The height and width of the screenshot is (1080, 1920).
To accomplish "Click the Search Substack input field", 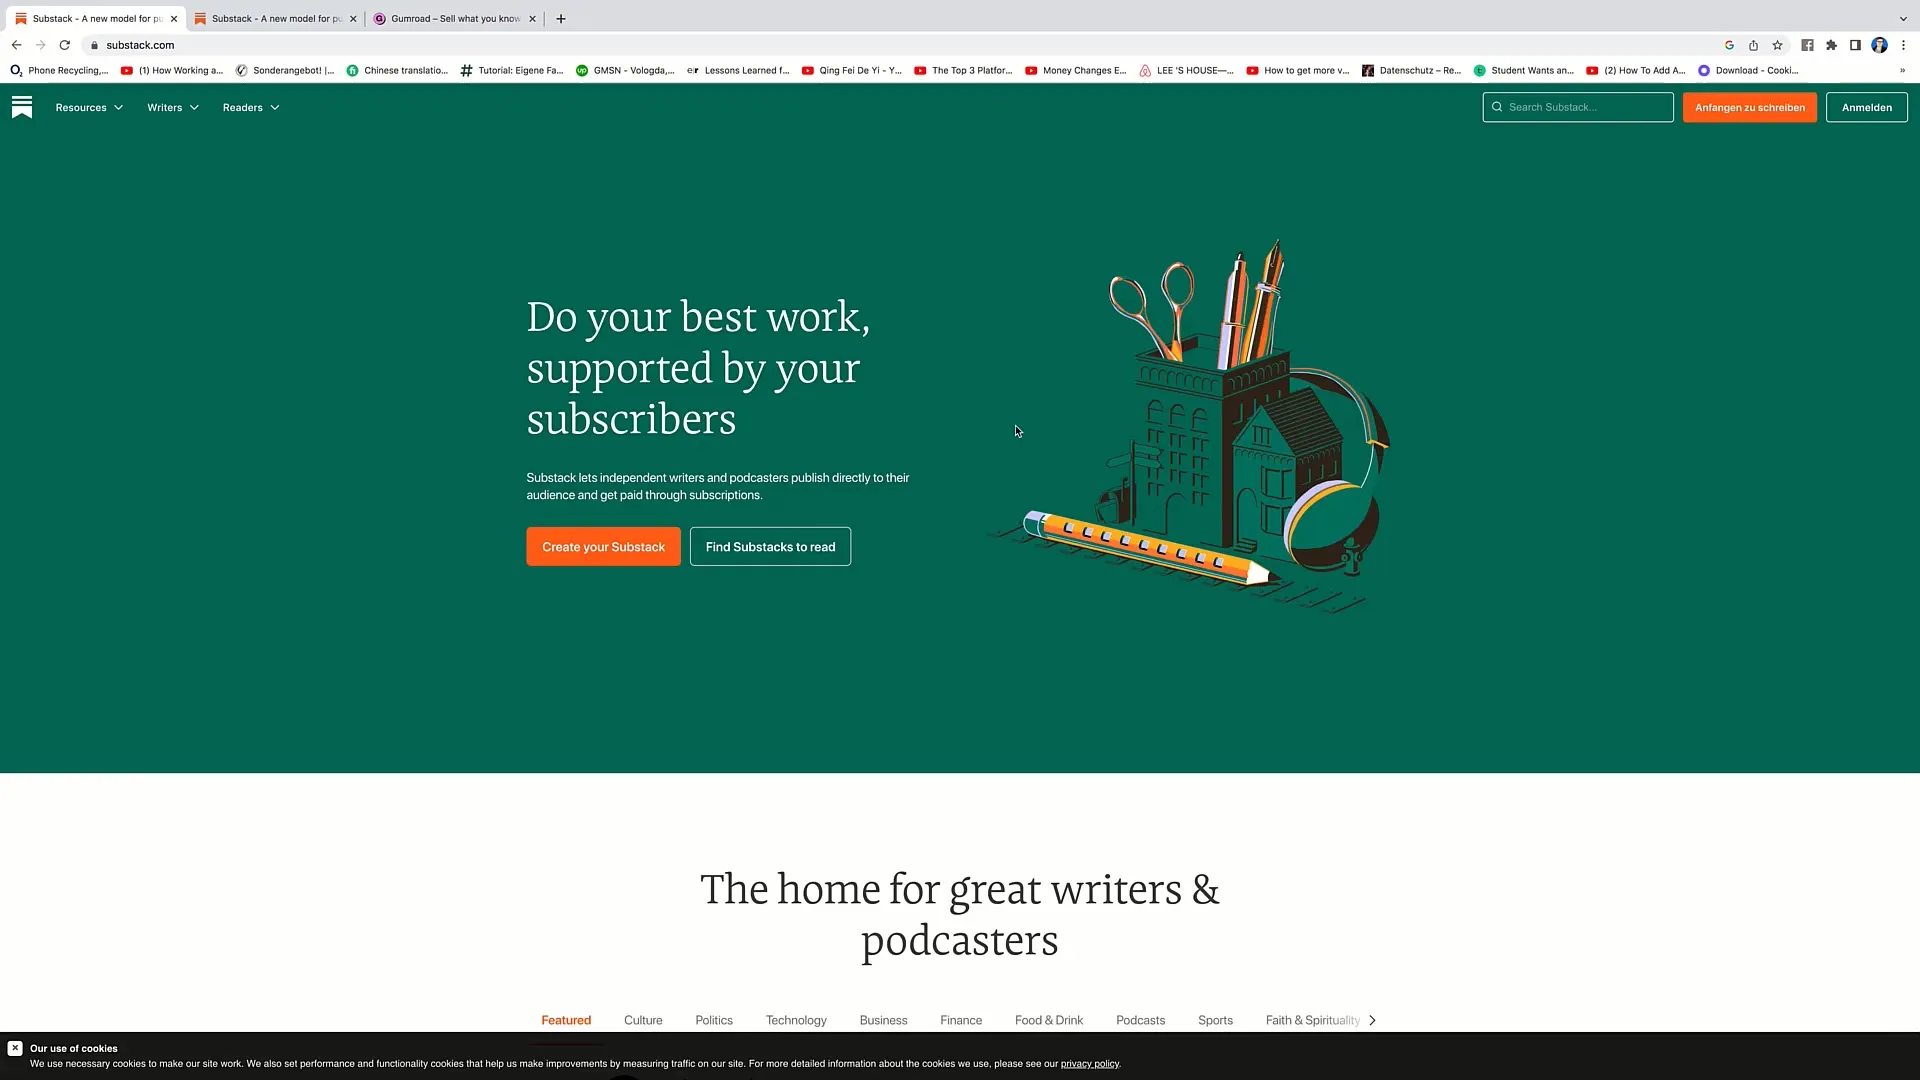I will (x=1578, y=107).
